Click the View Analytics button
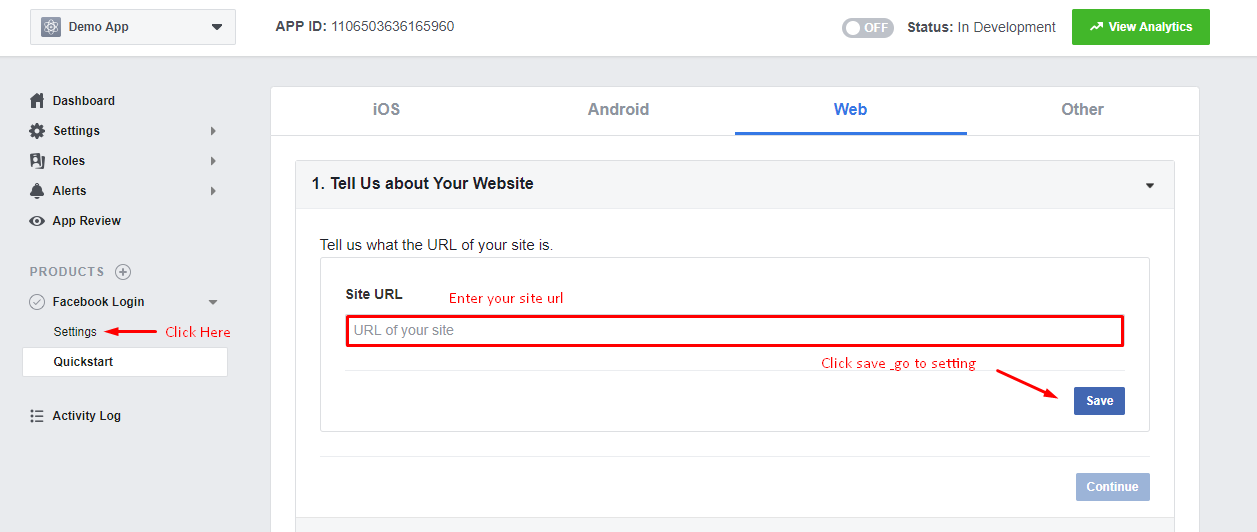This screenshot has width=1257, height=532. tap(1140, 27)
